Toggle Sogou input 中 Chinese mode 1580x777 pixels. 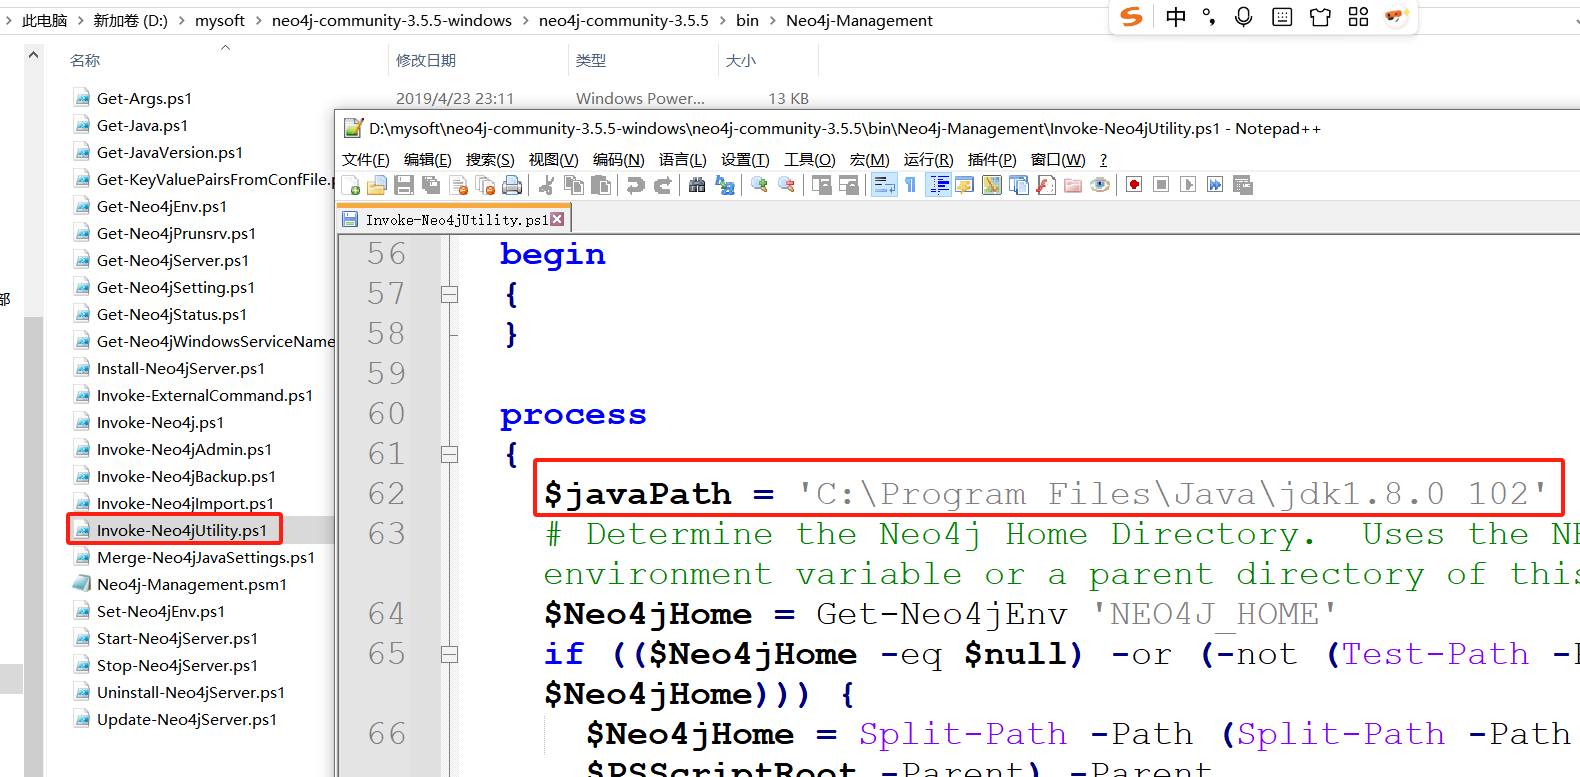[1176, 17]
